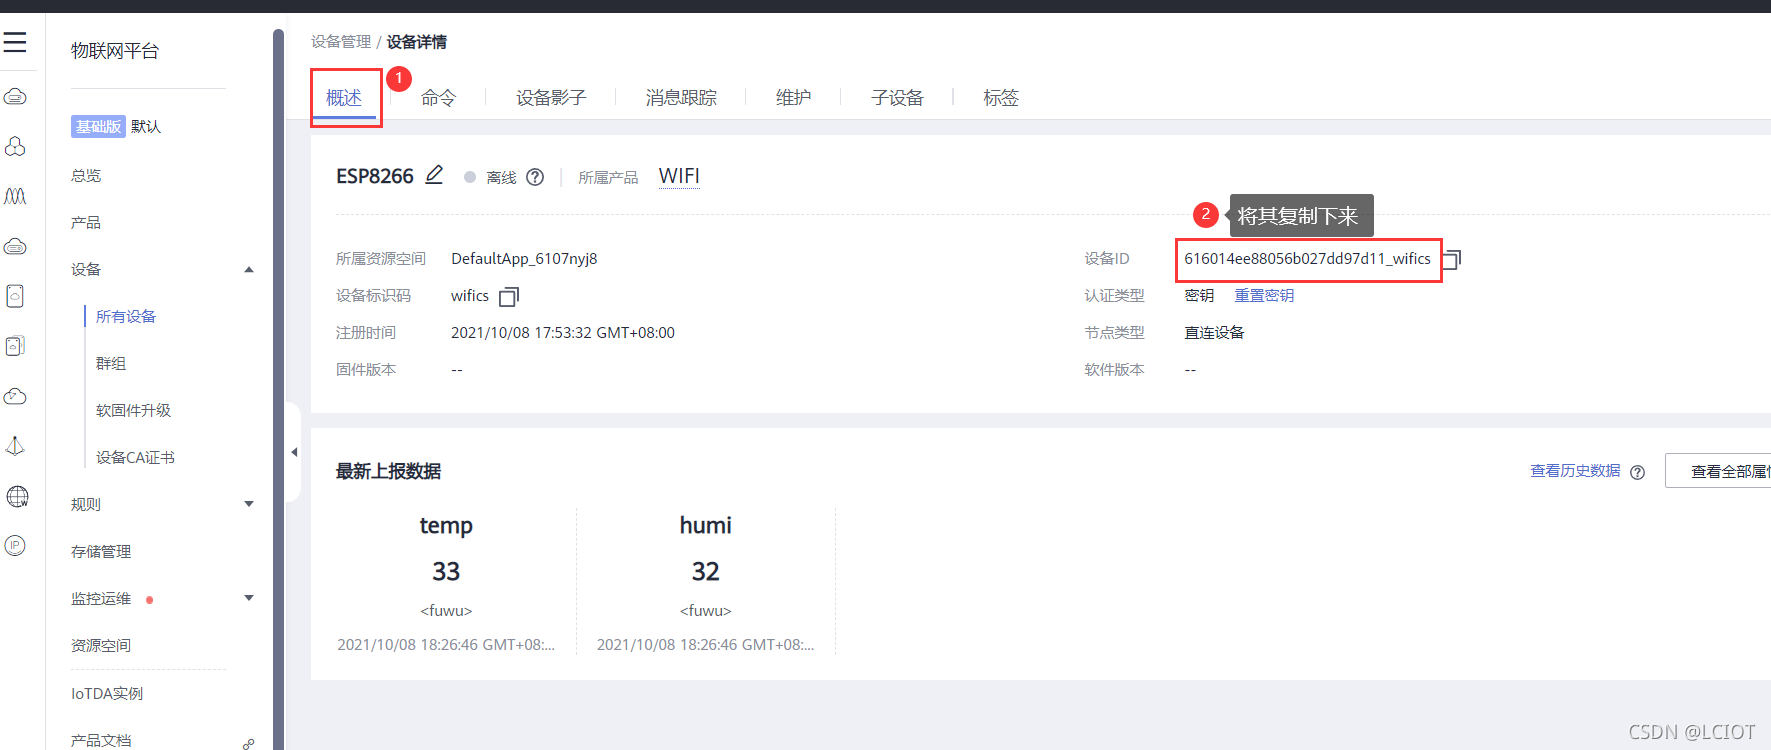This screenshot has width=1771, height=750.
Task: Click the 重置密钥 link
Action: pos(1264,295)
